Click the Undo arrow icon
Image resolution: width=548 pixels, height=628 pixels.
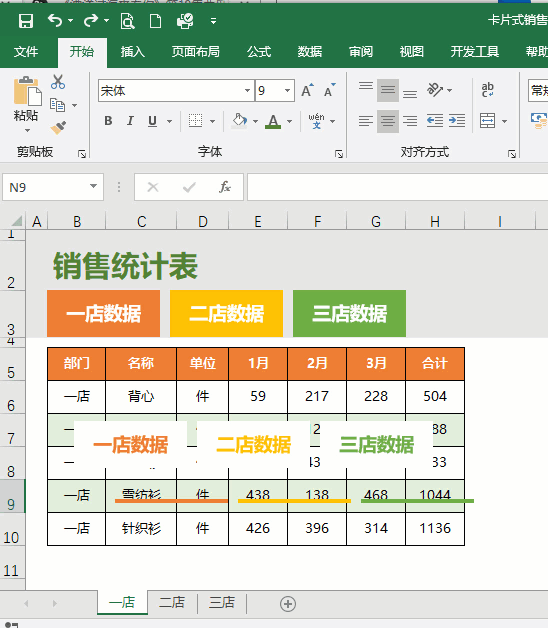(x=55, y=20)
